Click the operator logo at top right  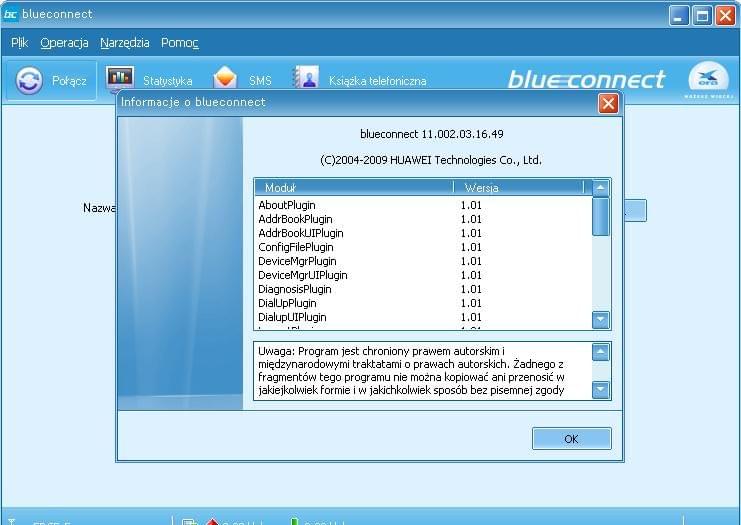click(708, 80)
